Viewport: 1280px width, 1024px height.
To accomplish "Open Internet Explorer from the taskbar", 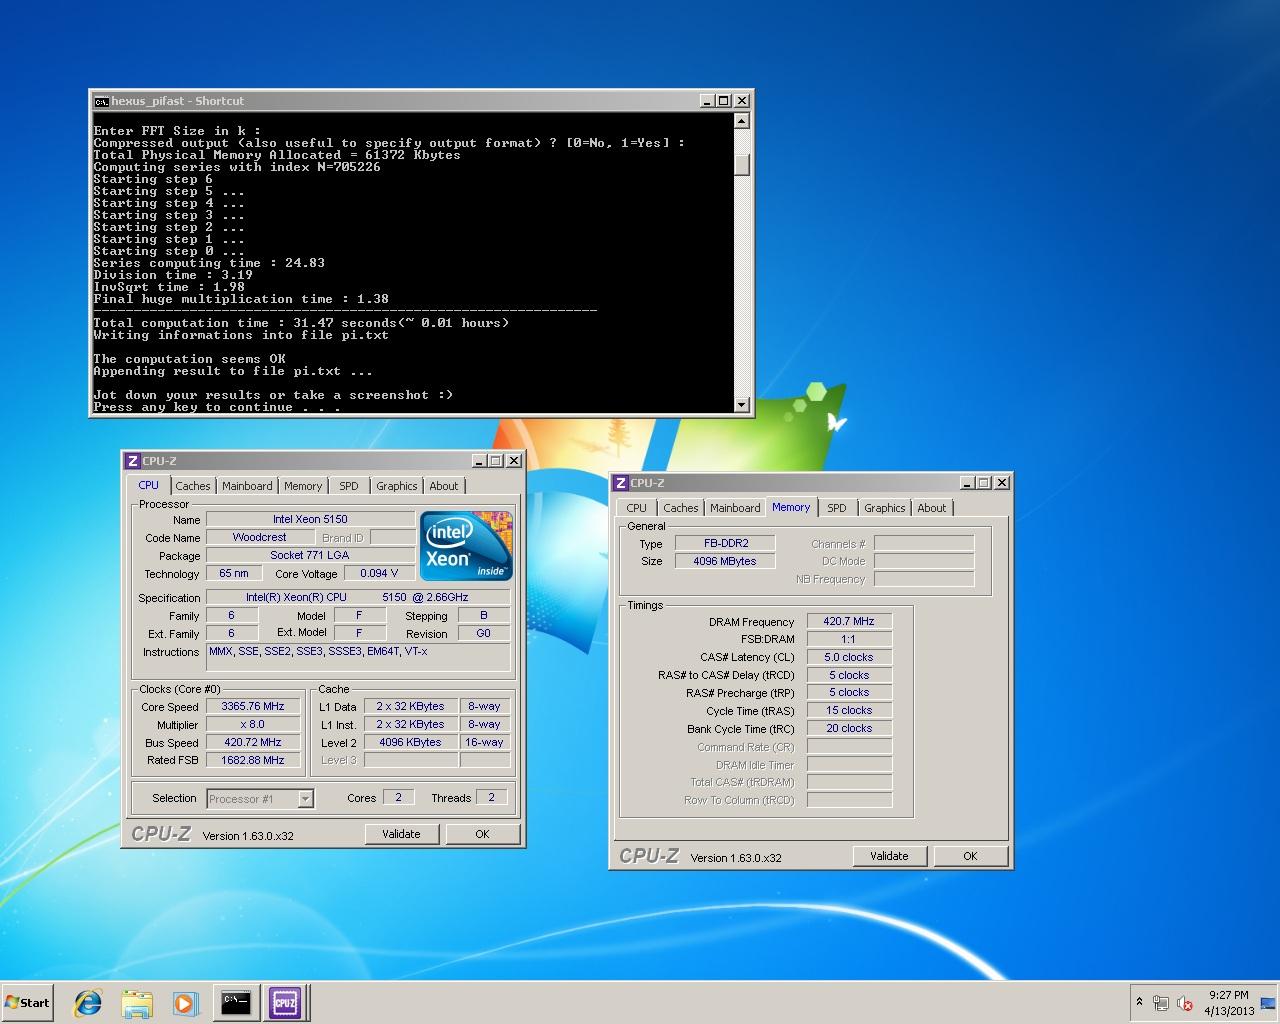I will [x=88, y=1002].
